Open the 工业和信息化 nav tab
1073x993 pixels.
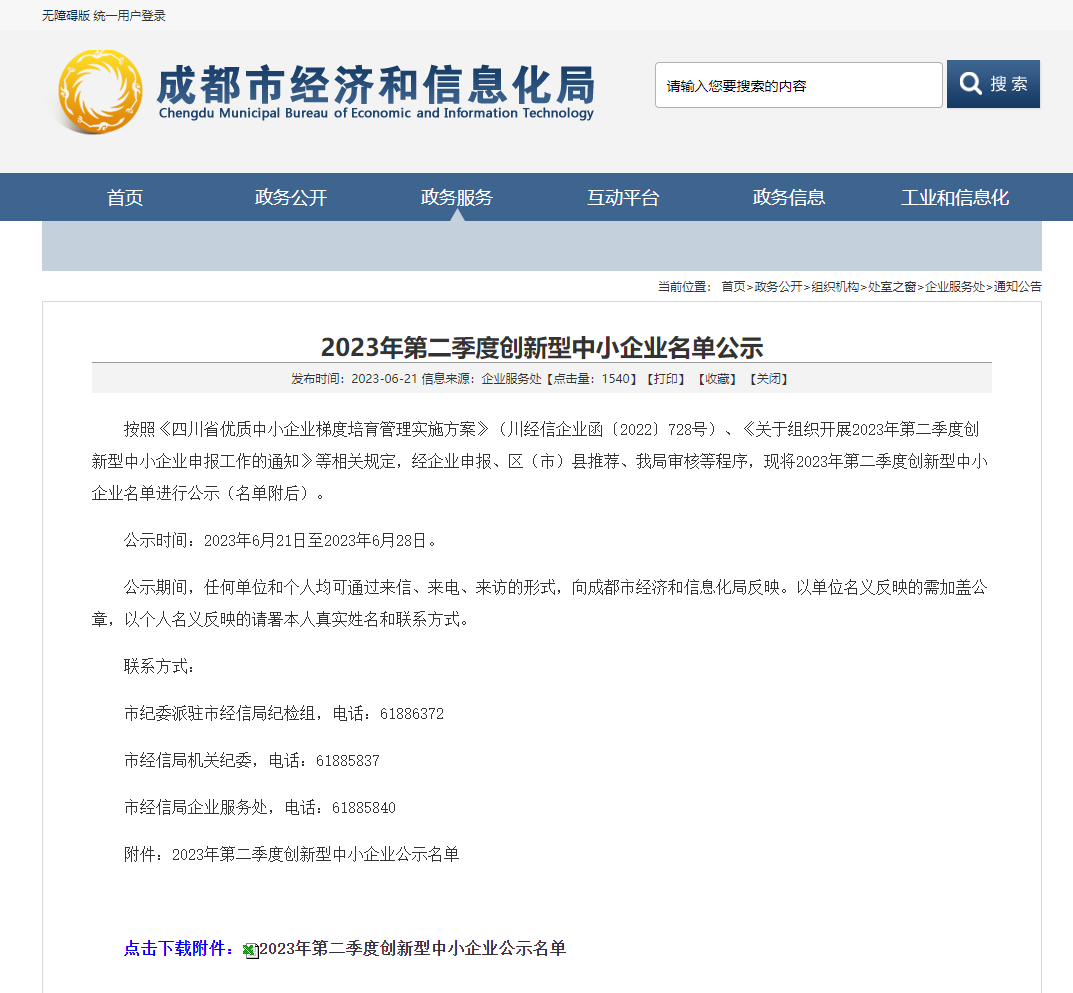tap(955, 198)
